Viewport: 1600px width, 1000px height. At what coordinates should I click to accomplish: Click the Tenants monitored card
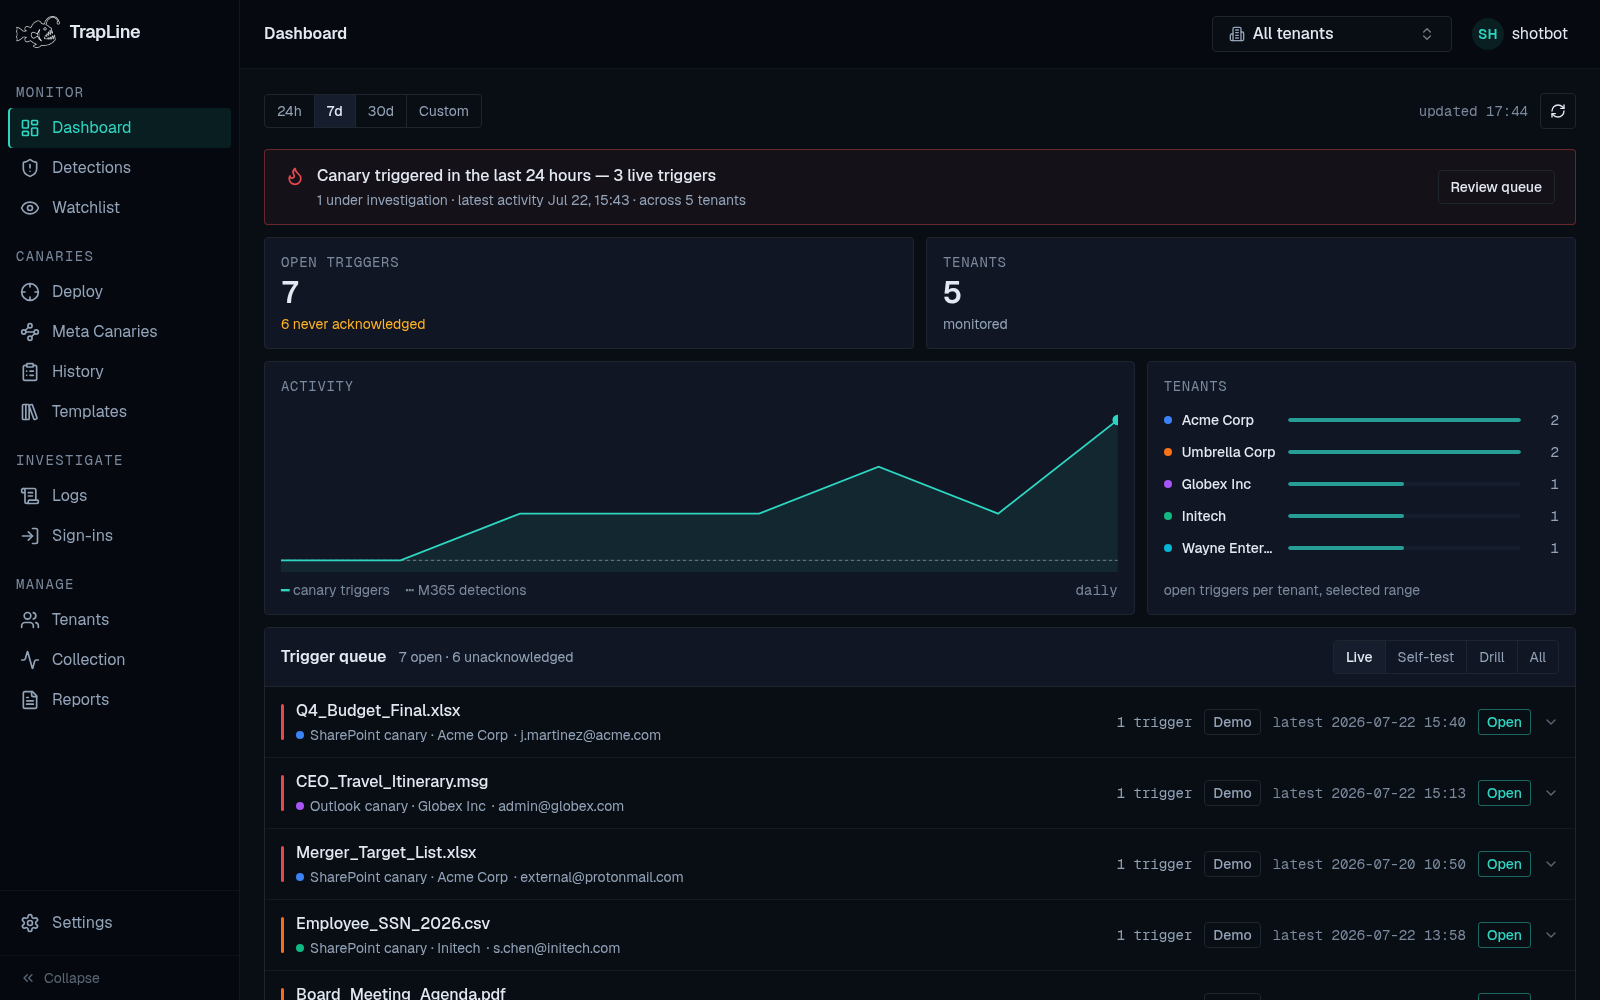pyautogui.click(x=1251, y=293)
